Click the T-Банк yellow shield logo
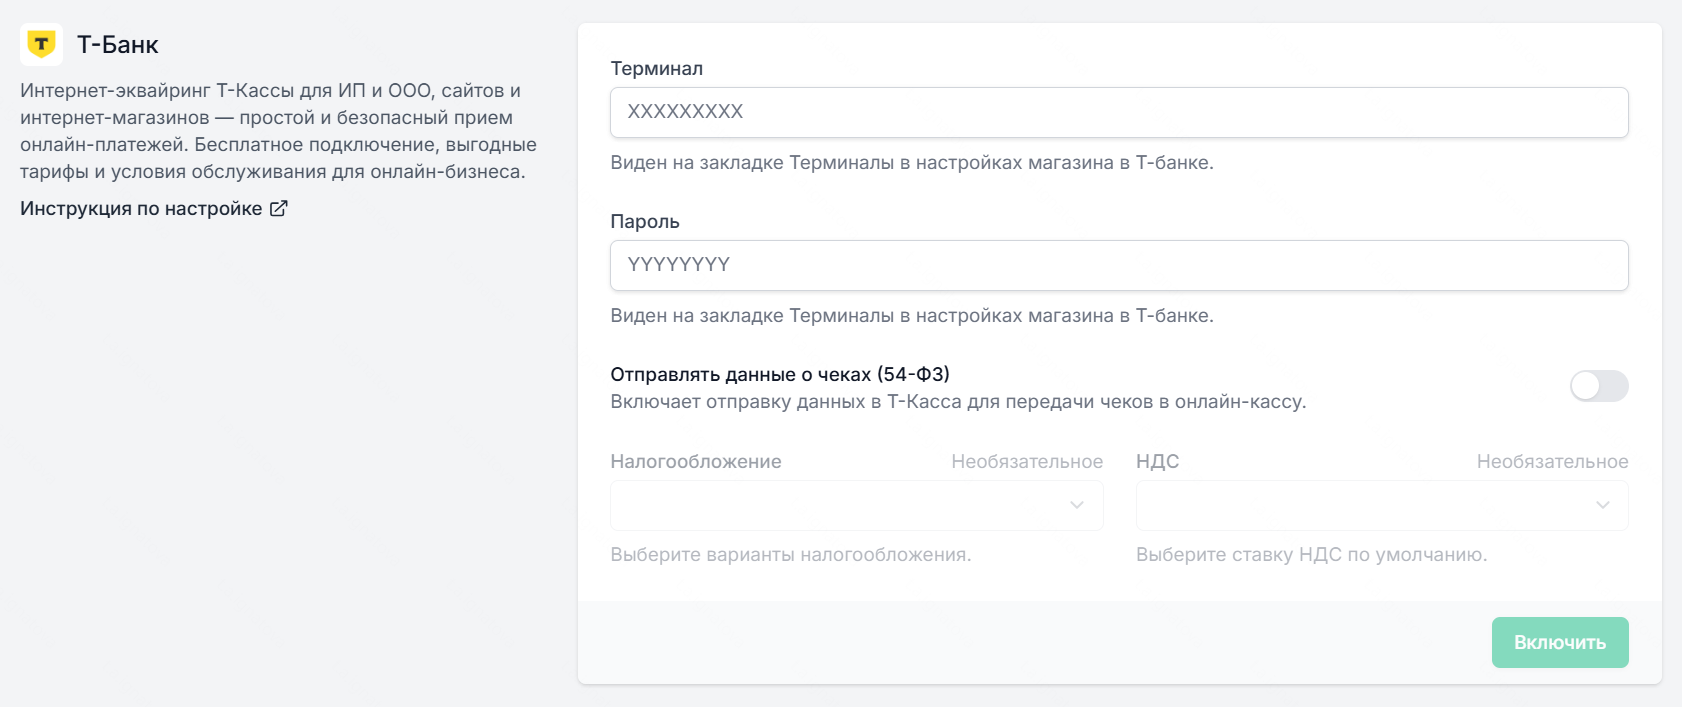This screenshot has width=1682, height=707. coord(41,45)
